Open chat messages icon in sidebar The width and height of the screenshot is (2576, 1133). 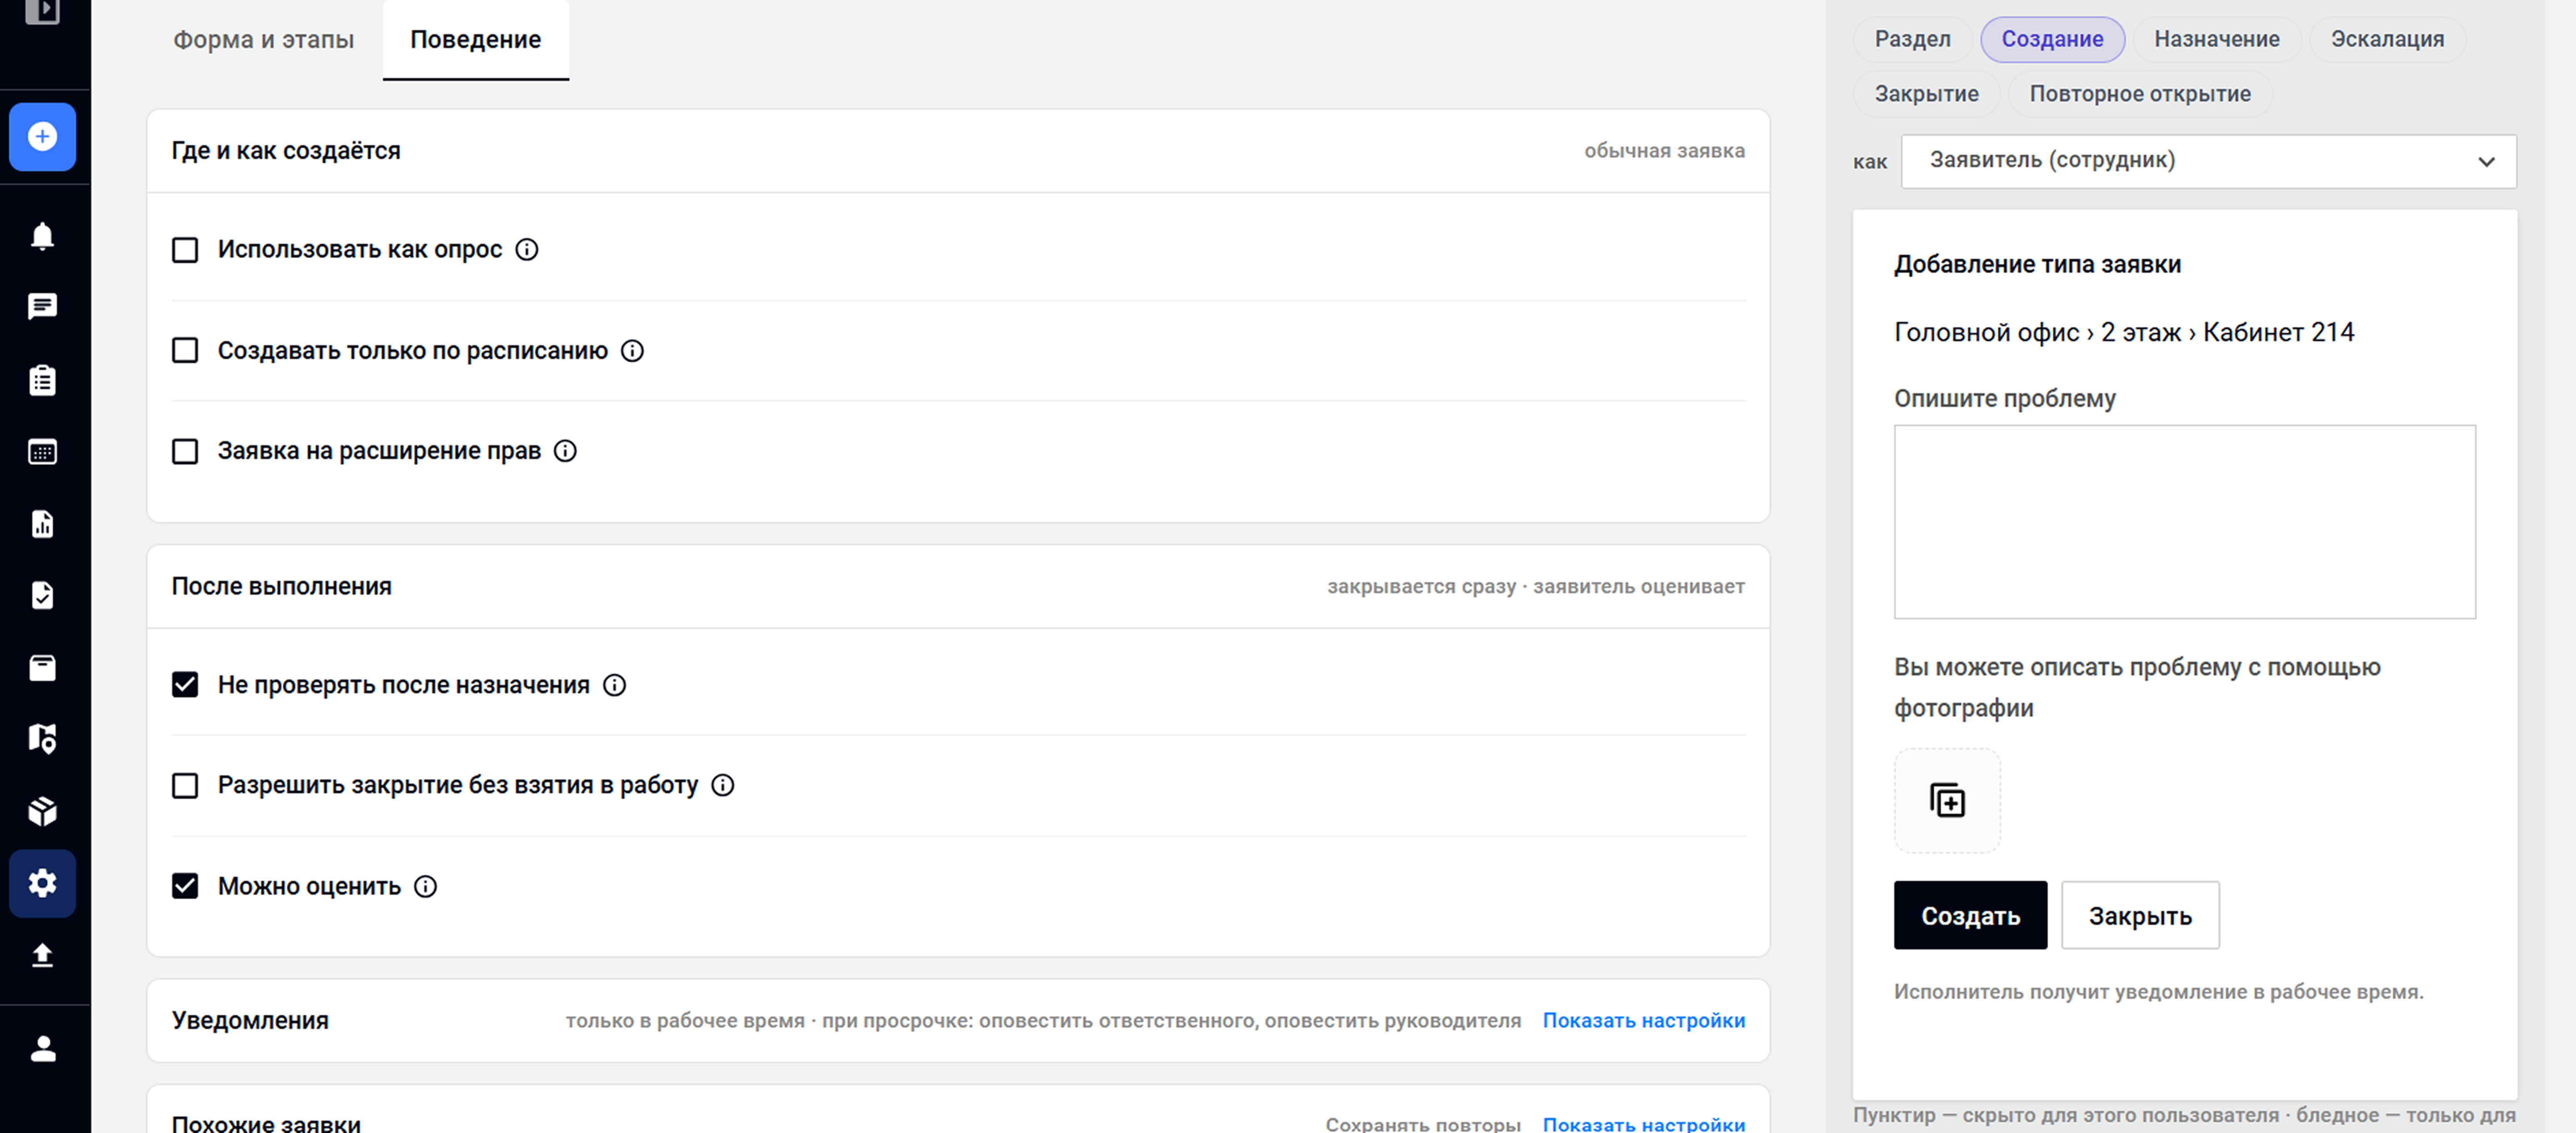tap(42, 306)
